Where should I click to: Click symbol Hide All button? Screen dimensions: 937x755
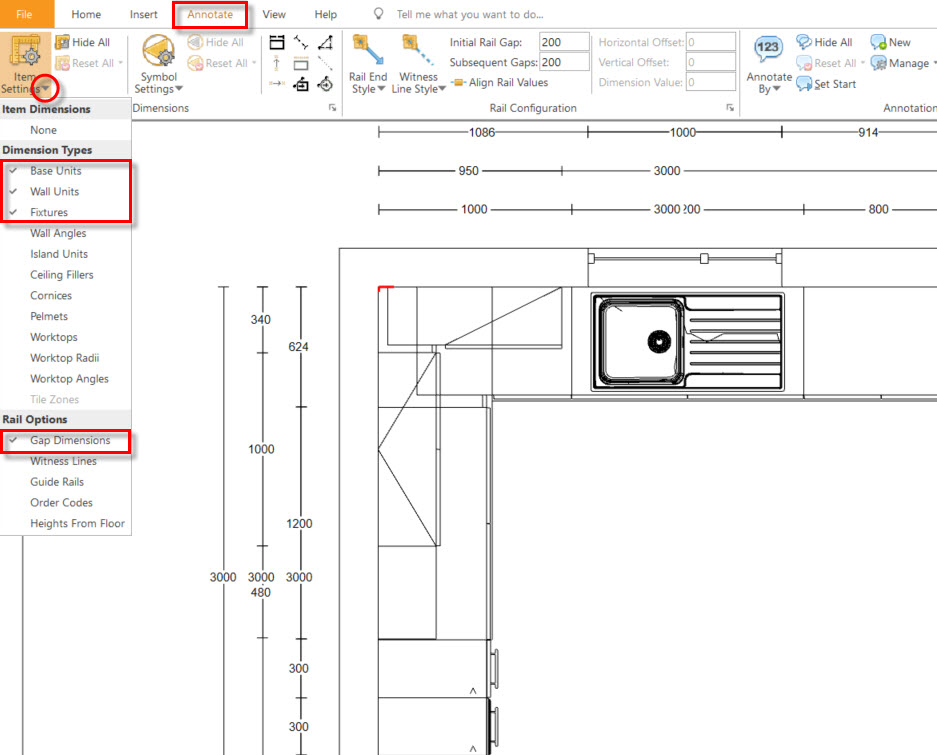click(x=215, y=42)
